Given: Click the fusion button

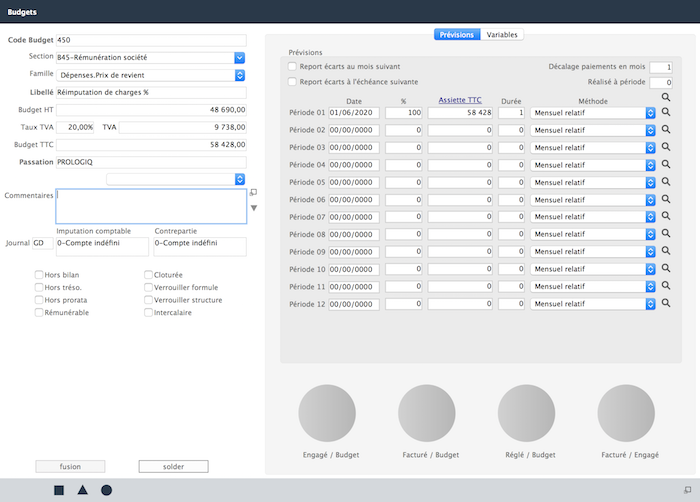Looking at the screenshot, I should (71, 466).
